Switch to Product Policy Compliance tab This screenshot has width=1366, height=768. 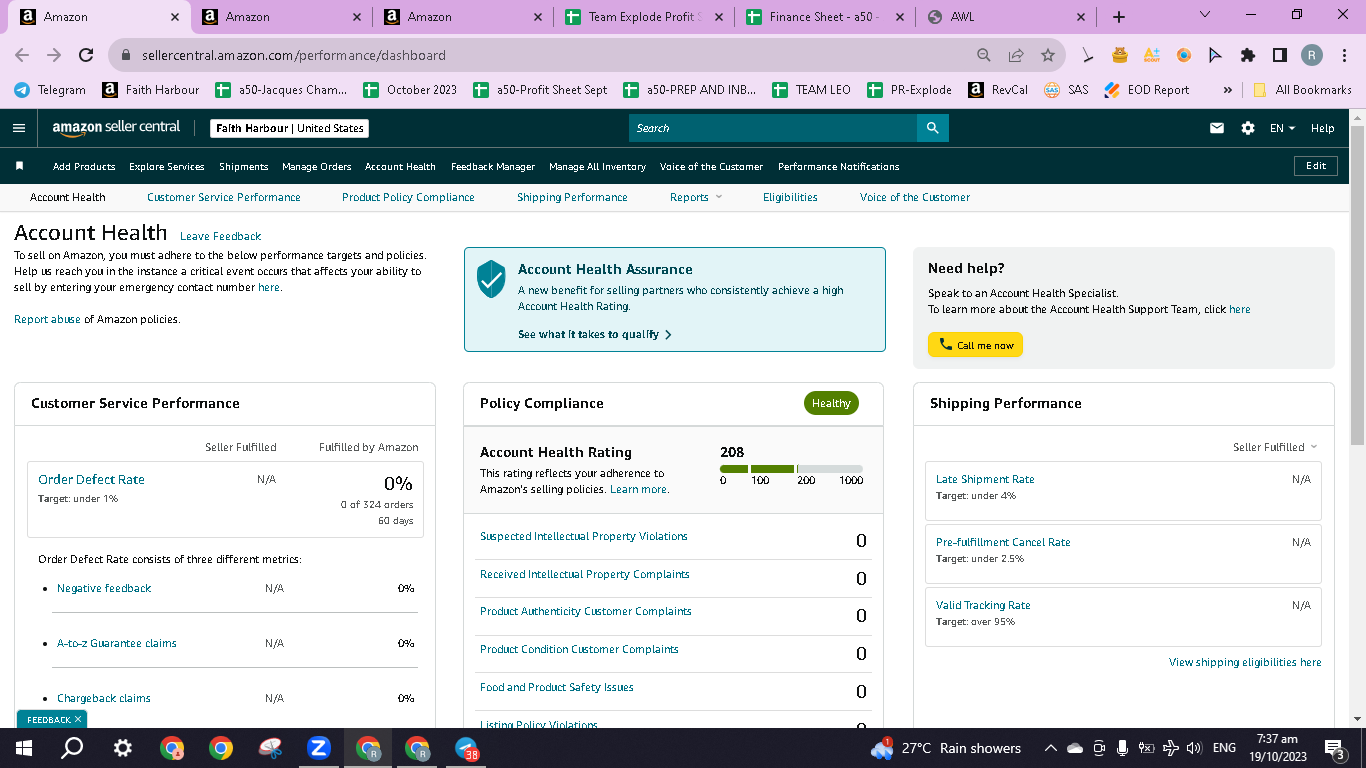[x=408, y=197]
